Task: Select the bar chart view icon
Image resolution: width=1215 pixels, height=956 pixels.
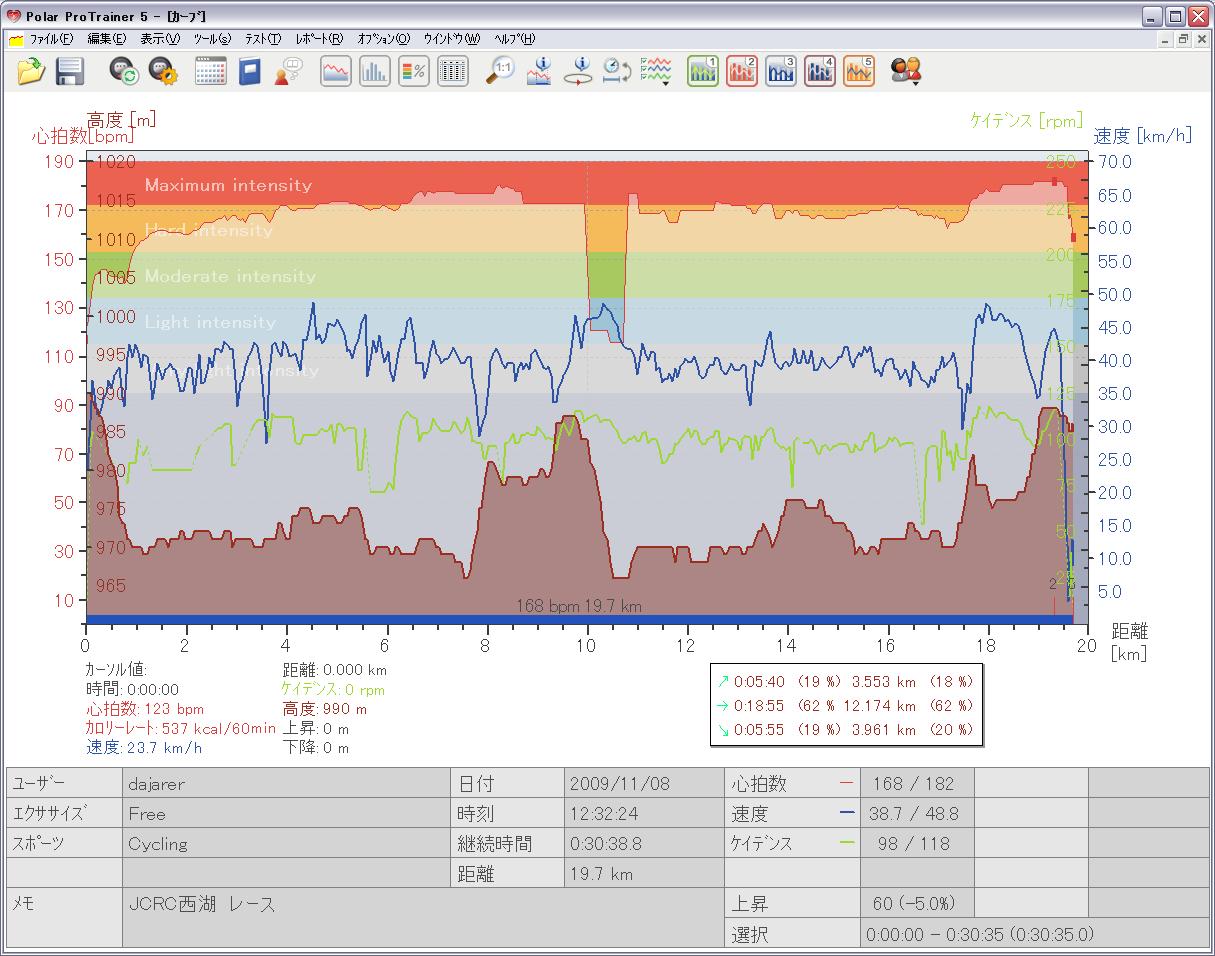Action: [375, 71]
